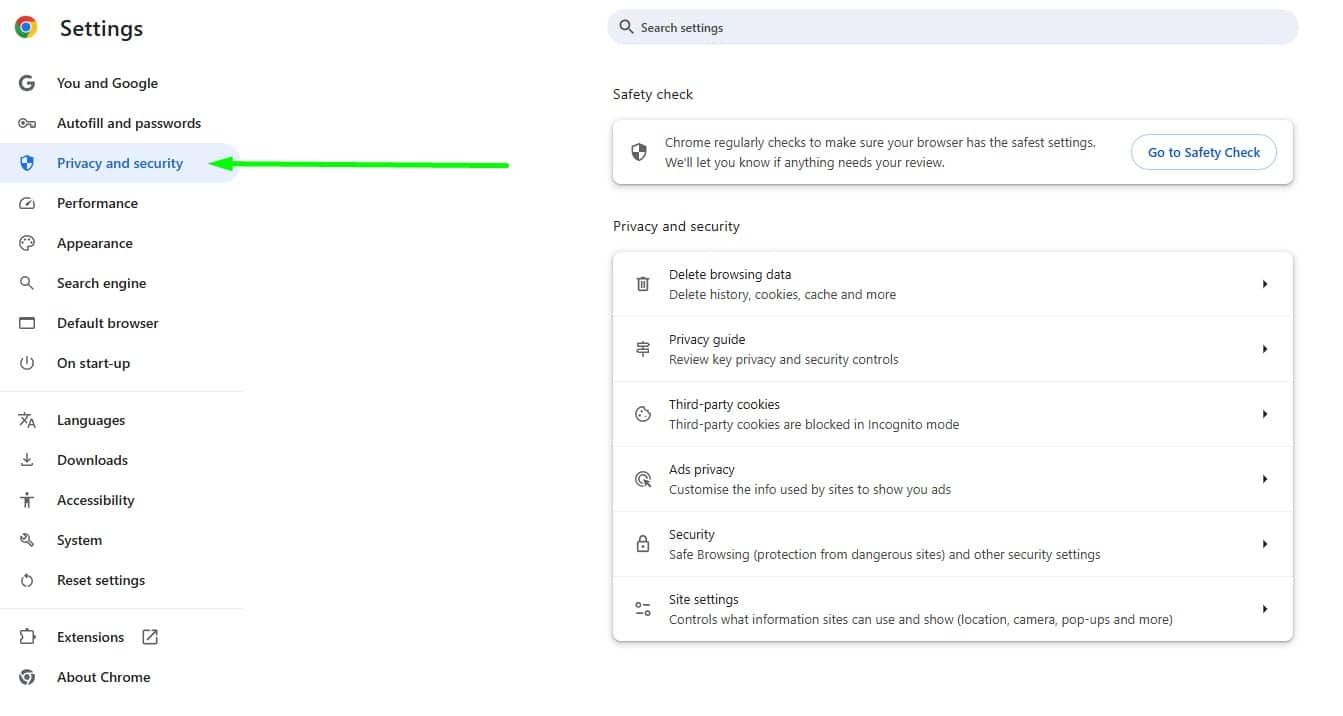1343x716 pixels.
Task: Click the trash bin icon for Delete browsing data
Action: (643, 284)
